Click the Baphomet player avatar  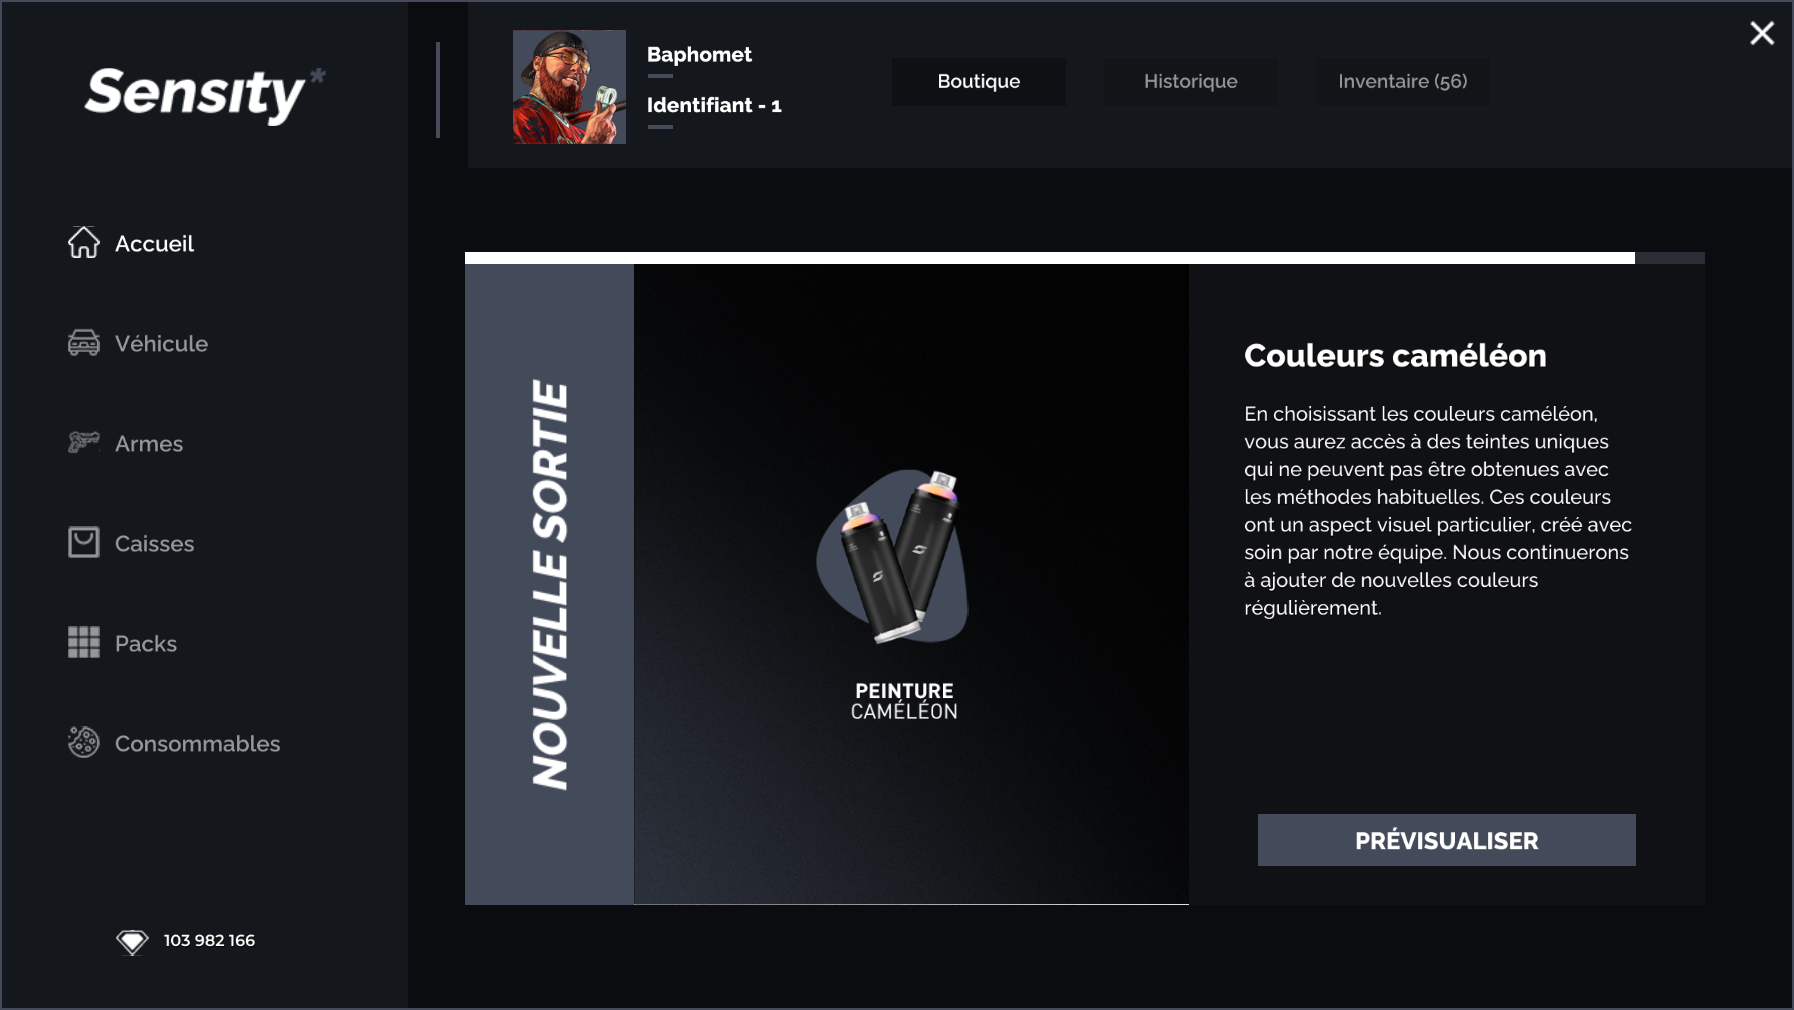pos(569,87)
